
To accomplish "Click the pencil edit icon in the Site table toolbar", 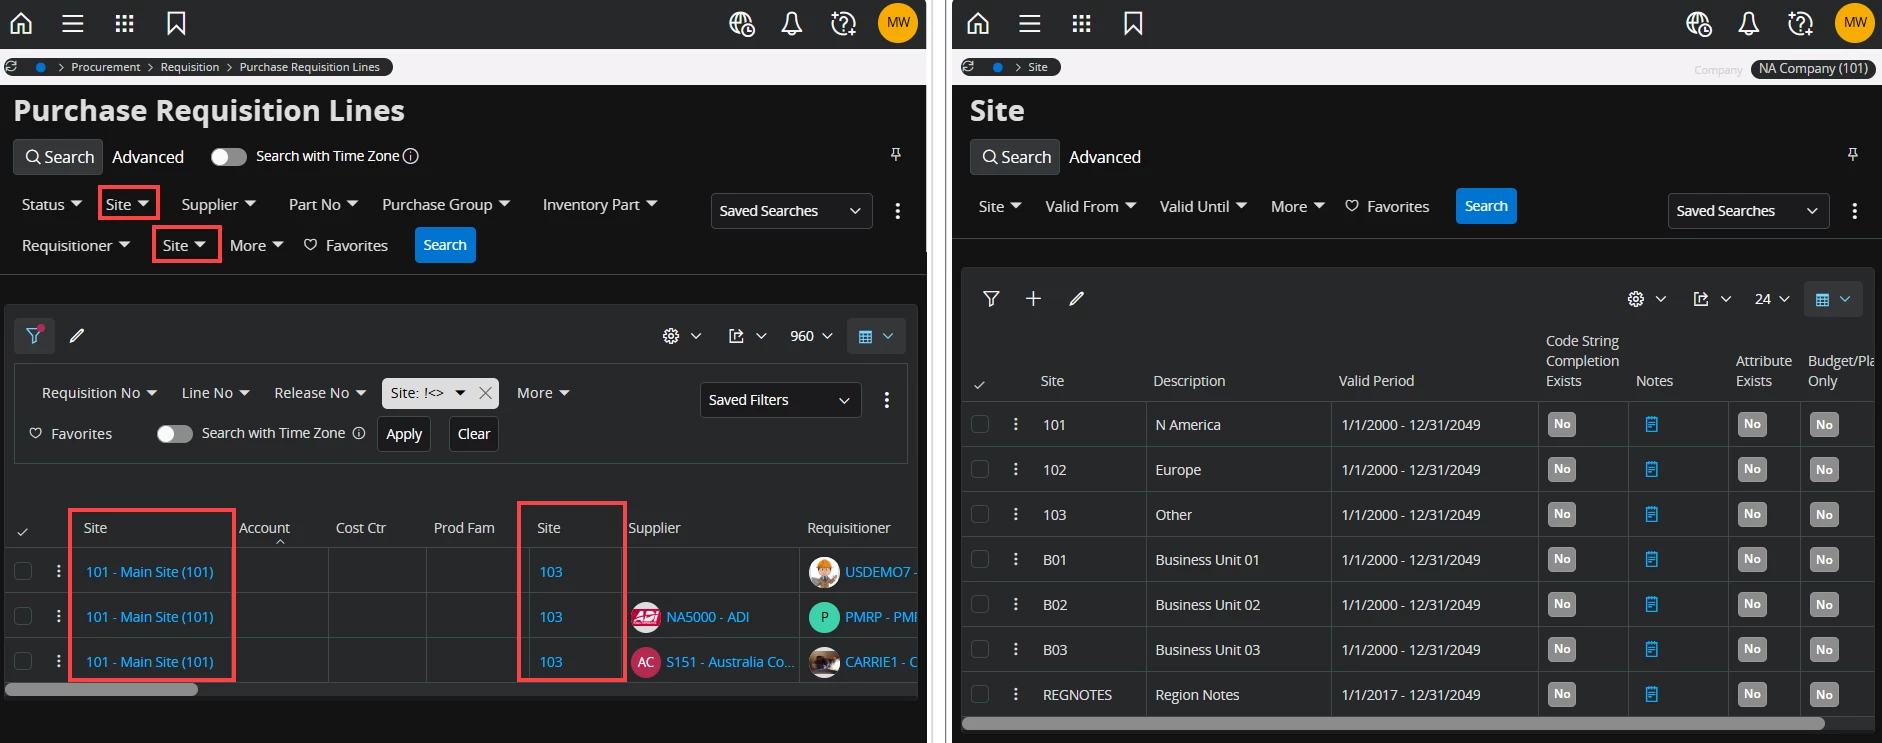I will (1077, 299).
